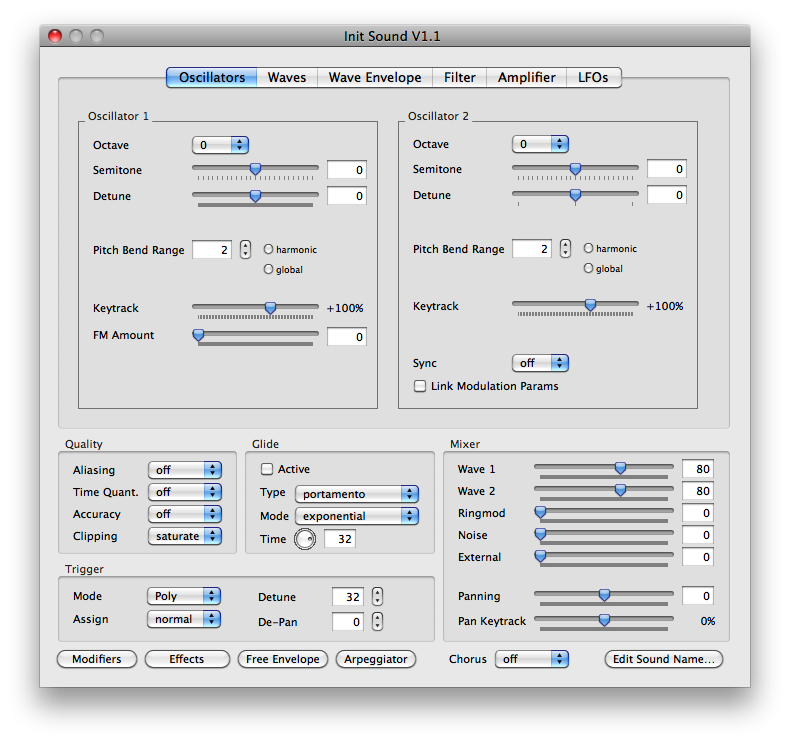Switch to the Waves tab
This screenshot has height=742, width=790.
[x=287, y=78]
